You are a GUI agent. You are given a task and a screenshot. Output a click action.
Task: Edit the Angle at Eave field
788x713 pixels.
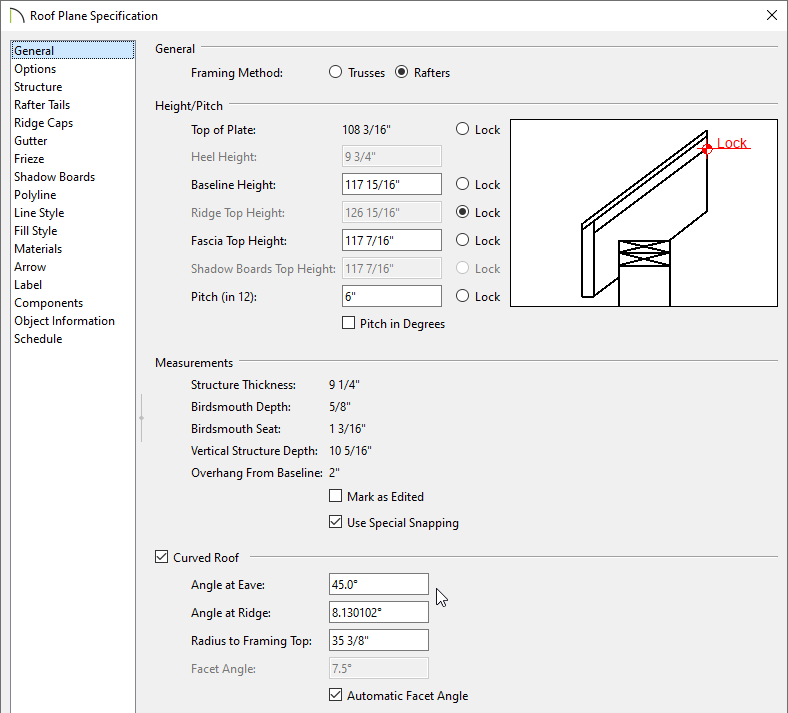pos(379,584)
